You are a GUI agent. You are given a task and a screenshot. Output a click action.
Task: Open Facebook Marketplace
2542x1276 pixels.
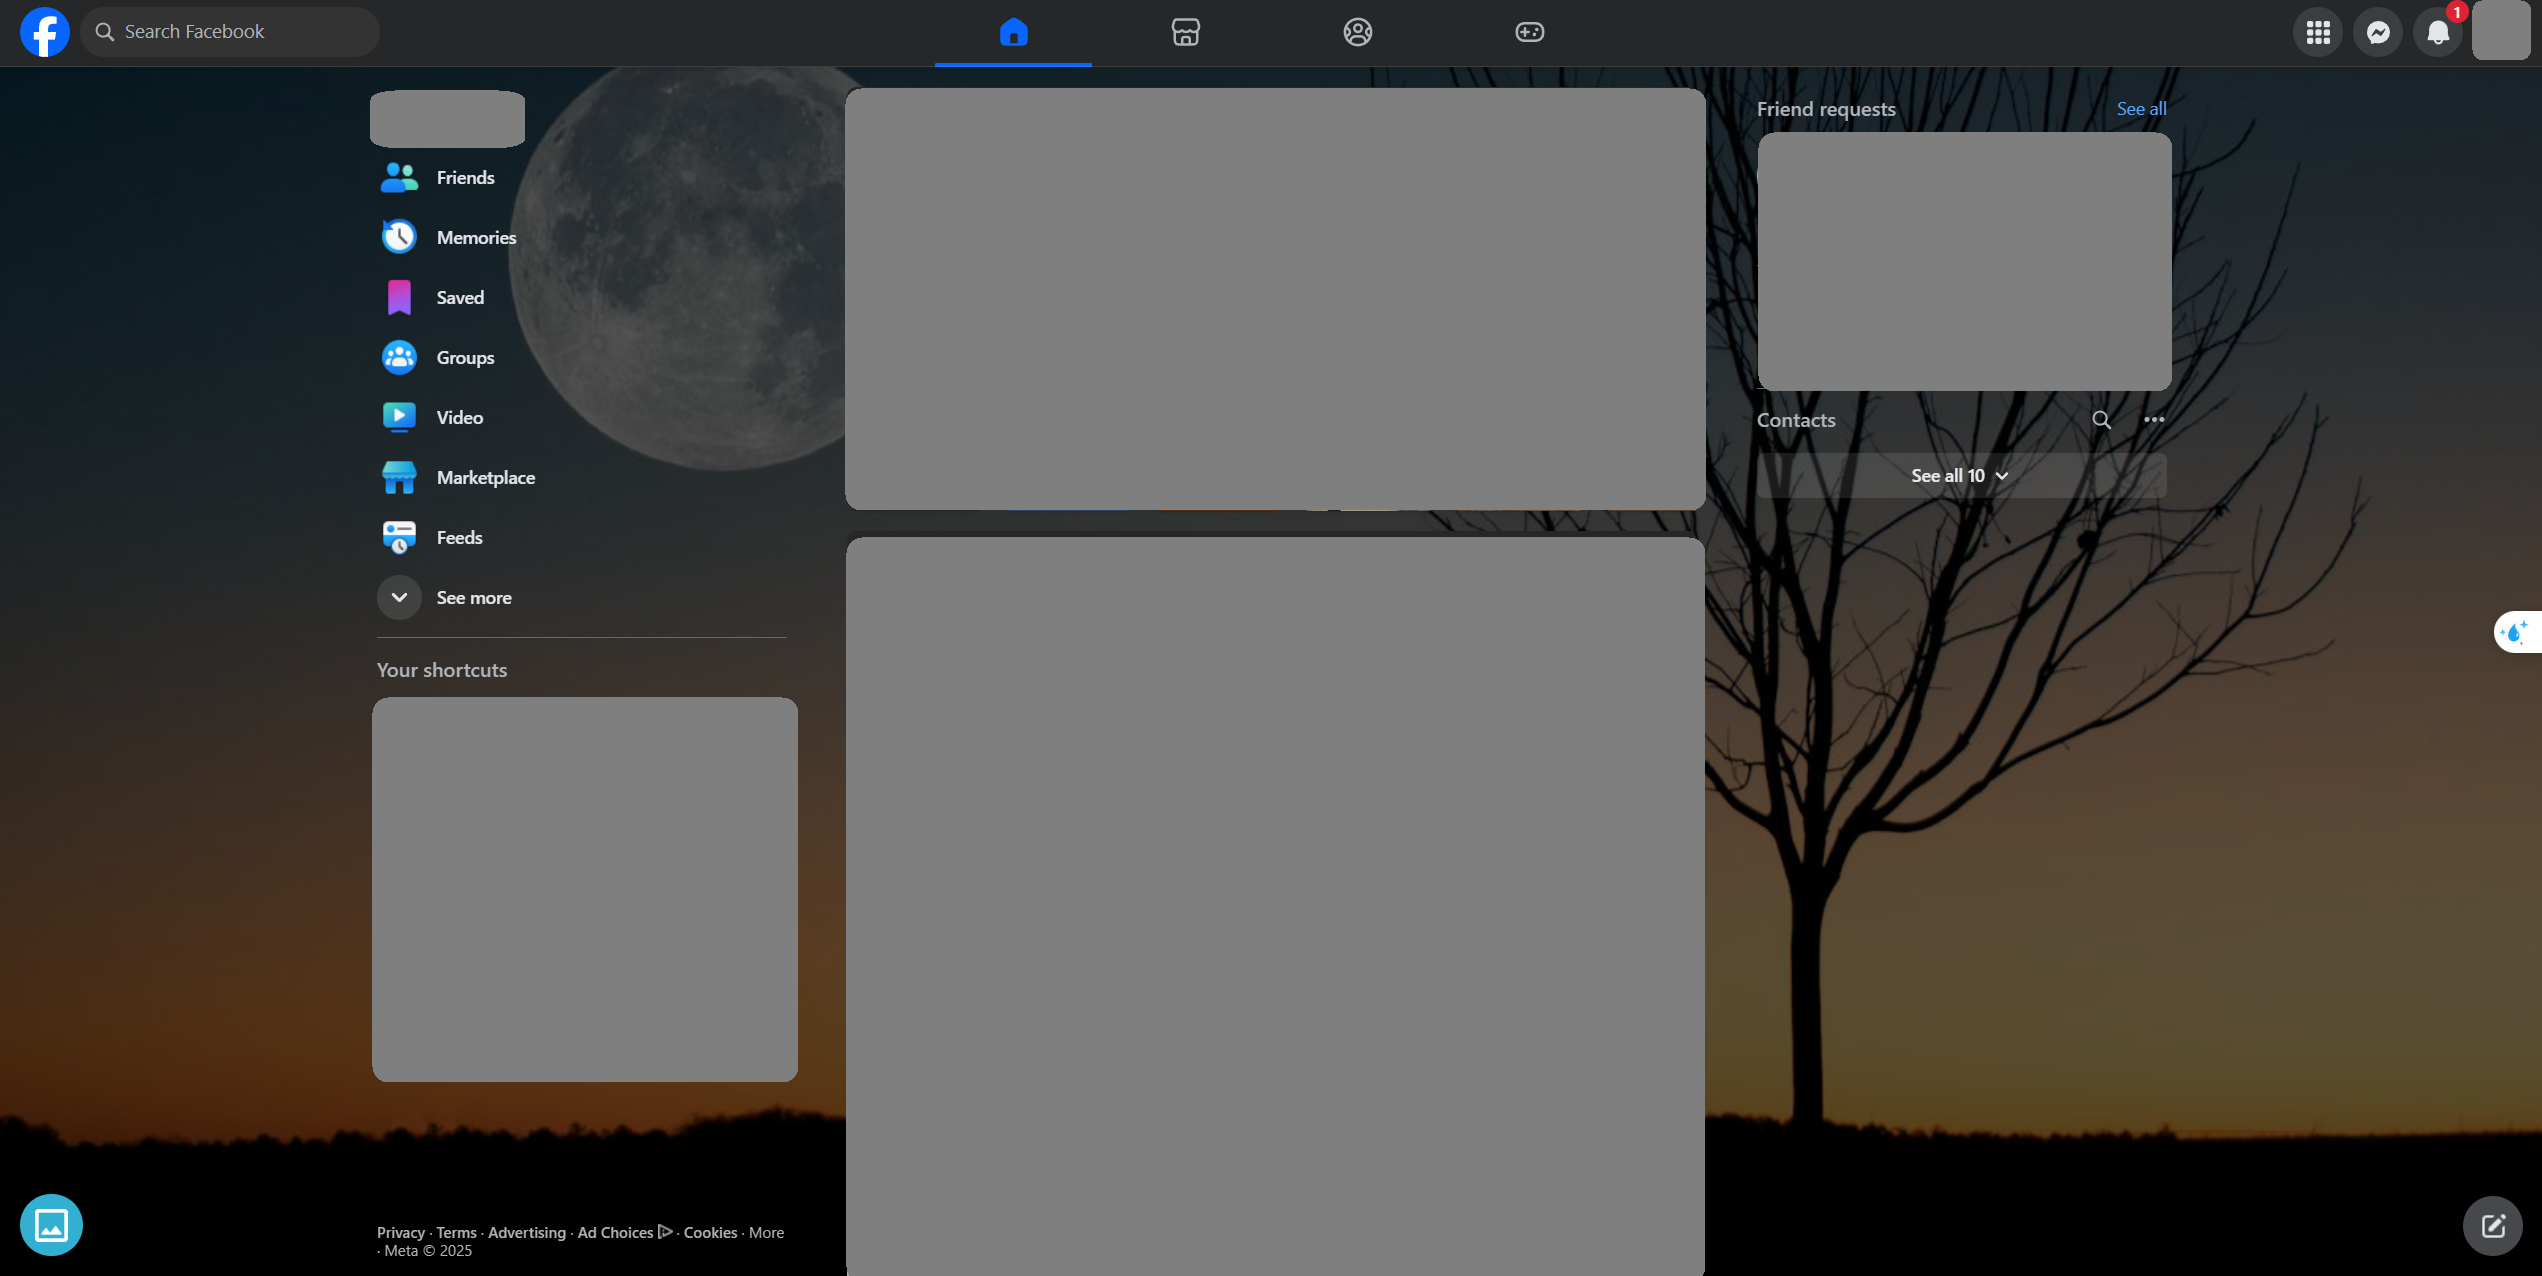click(x=483, y=477)
